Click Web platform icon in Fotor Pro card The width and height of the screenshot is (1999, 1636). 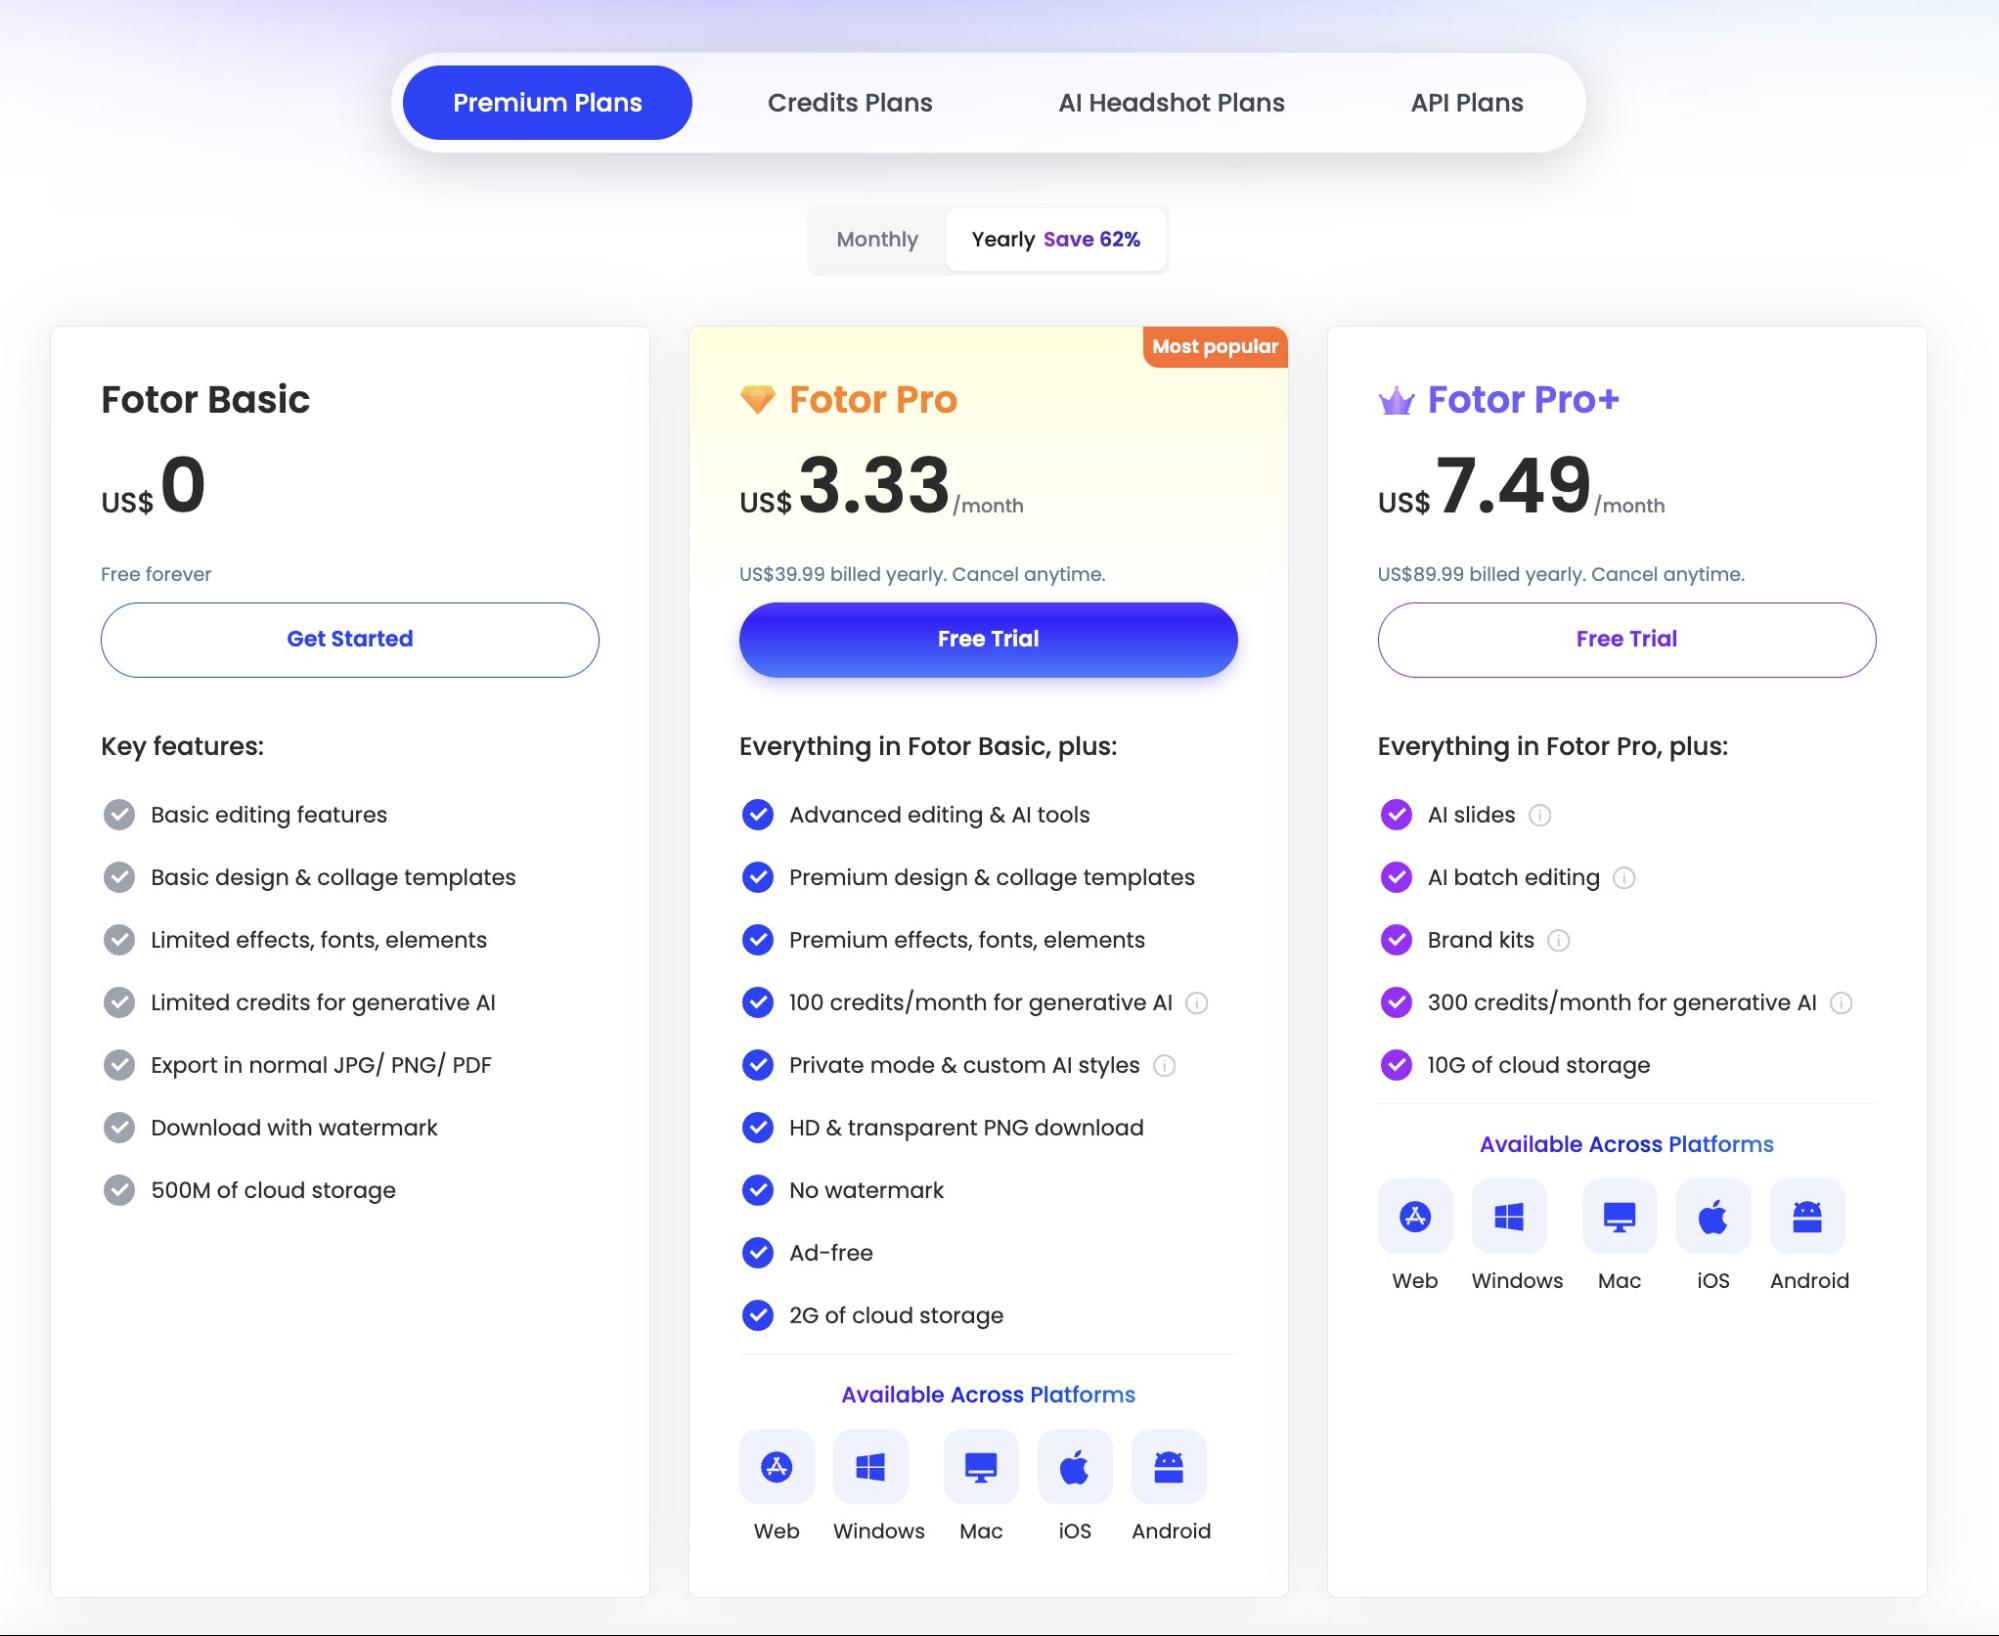(x=776, y=1466)
